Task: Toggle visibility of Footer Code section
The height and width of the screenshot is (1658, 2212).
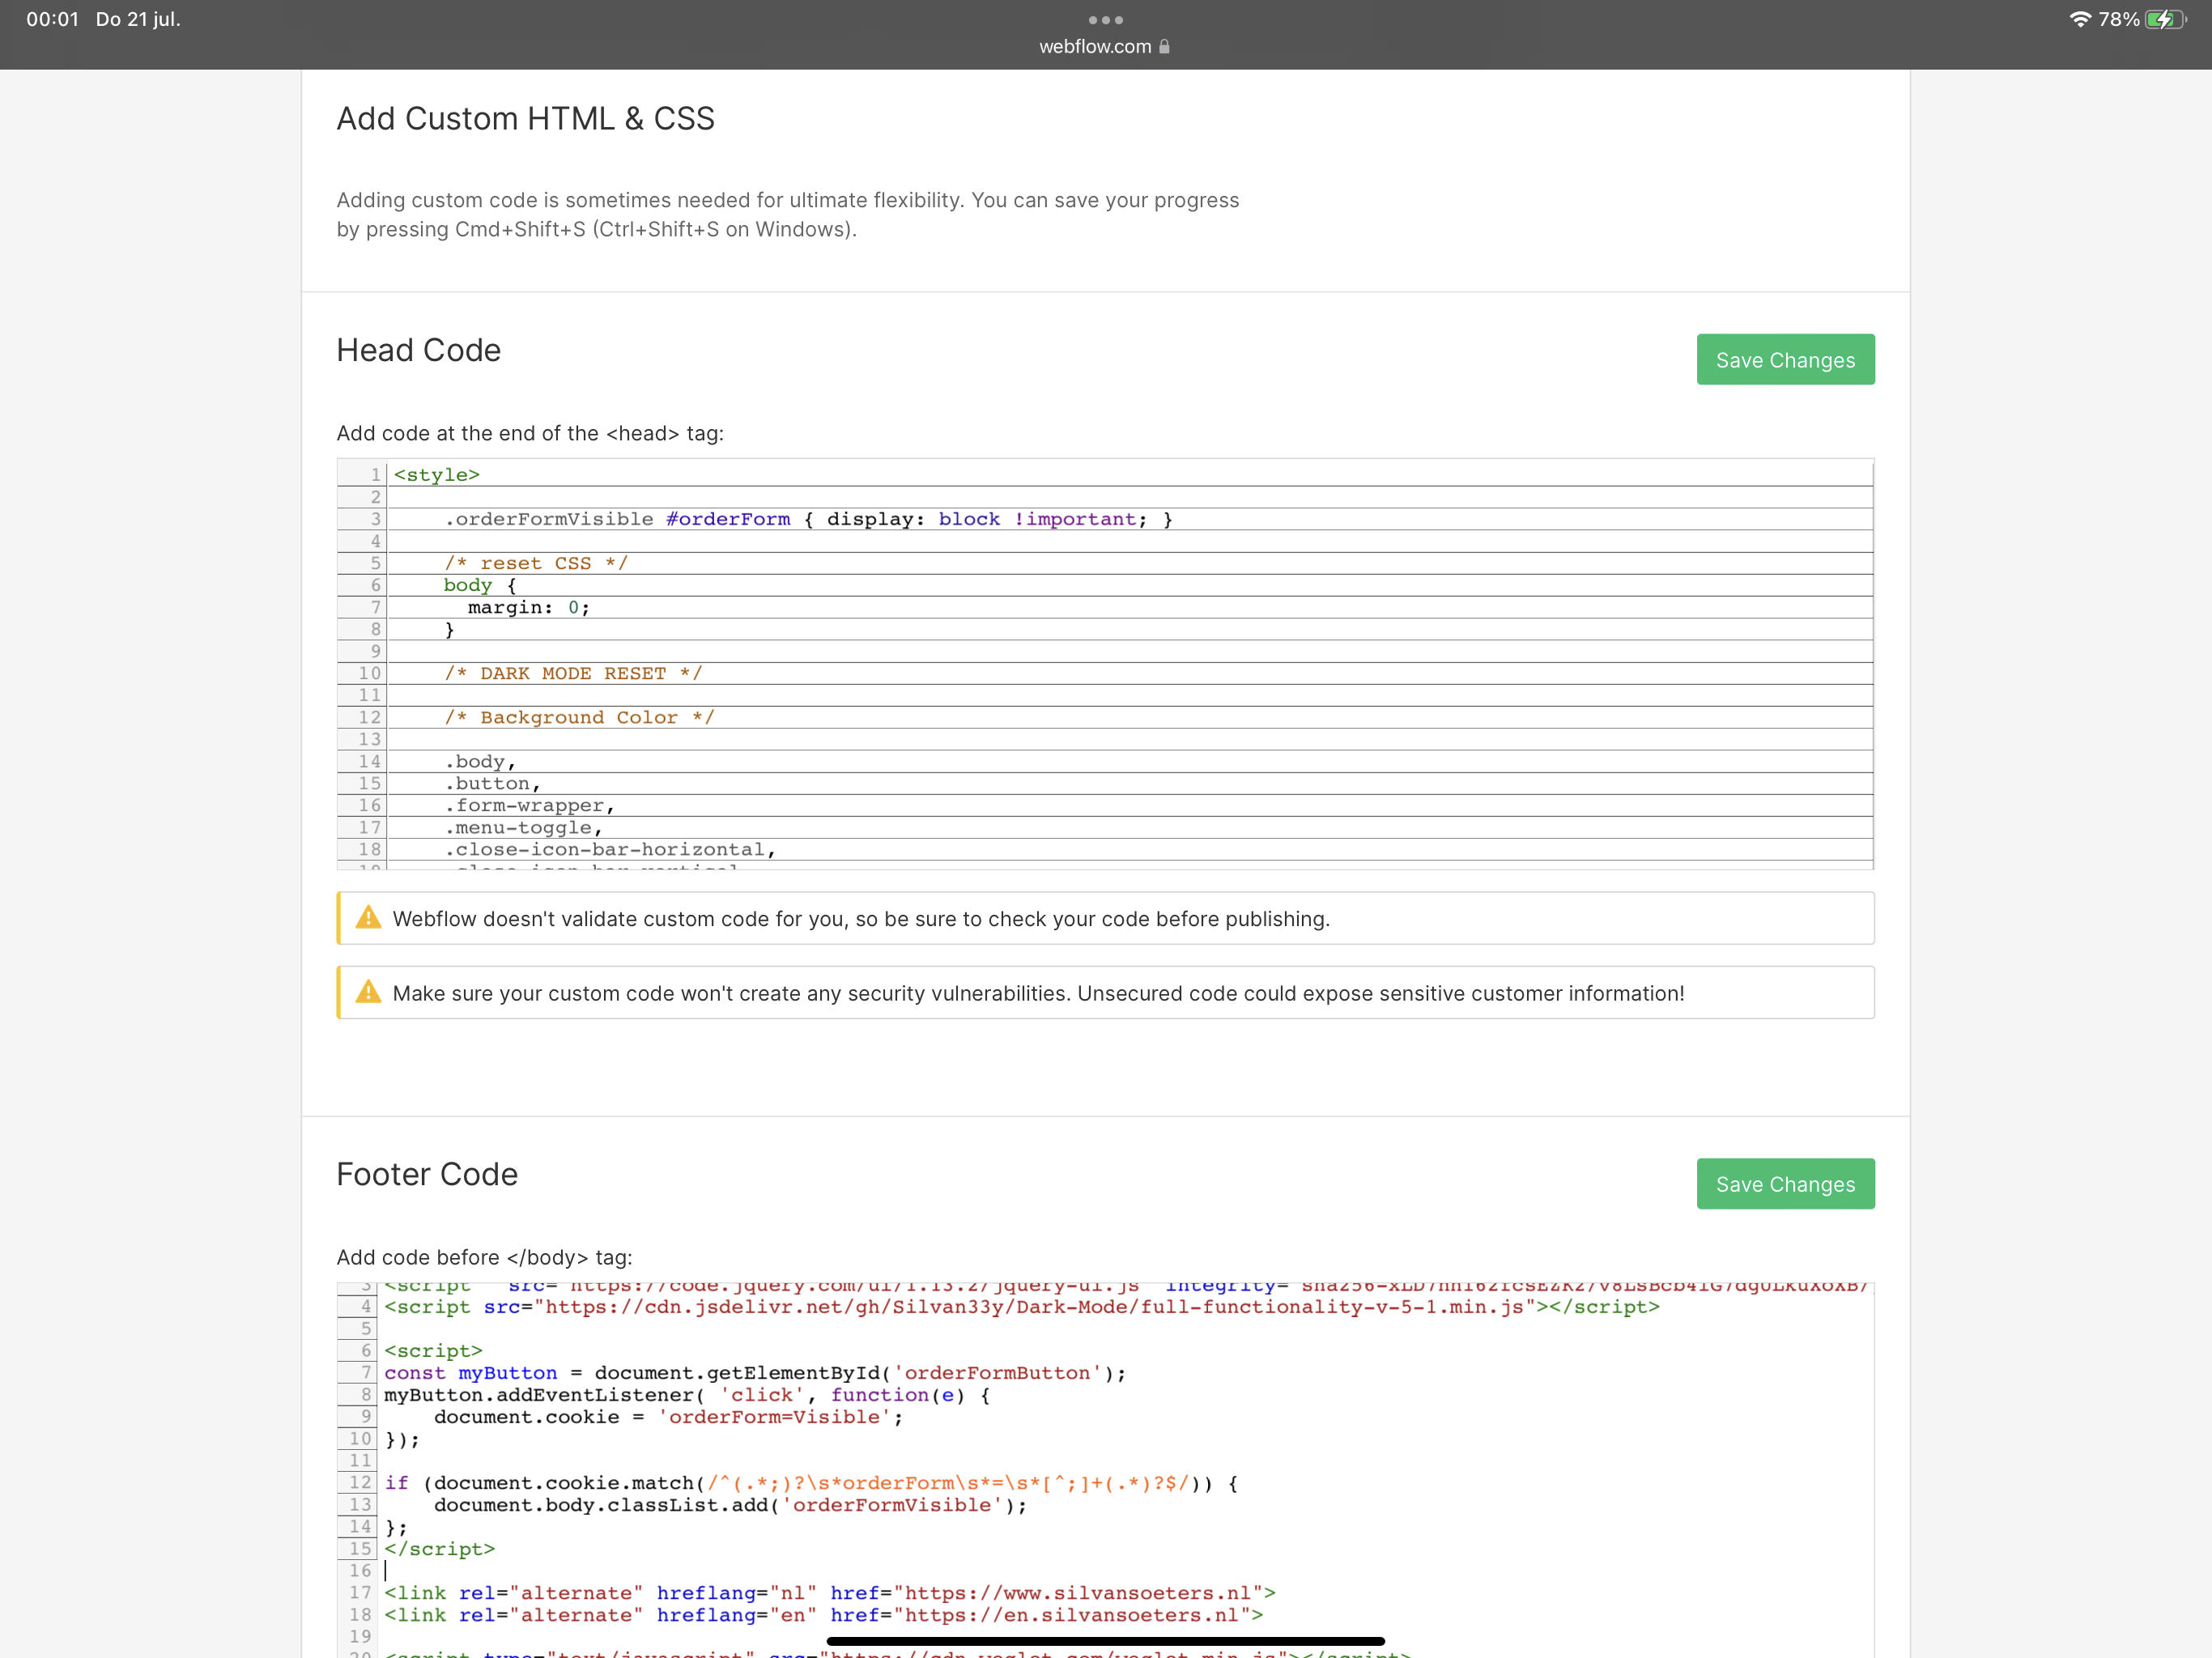Action: tap(427, 1174)
